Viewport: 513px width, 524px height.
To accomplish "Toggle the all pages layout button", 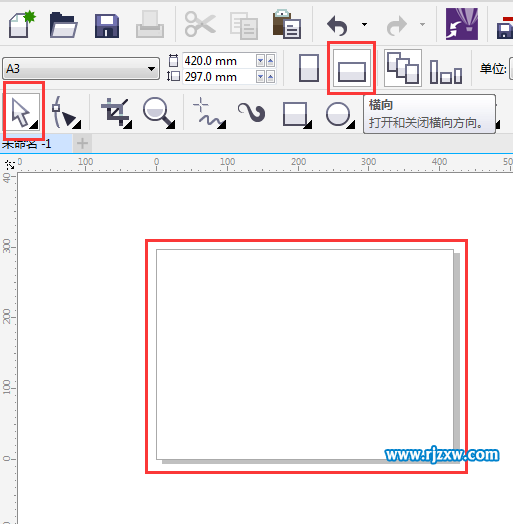I will tap(403, 68).
